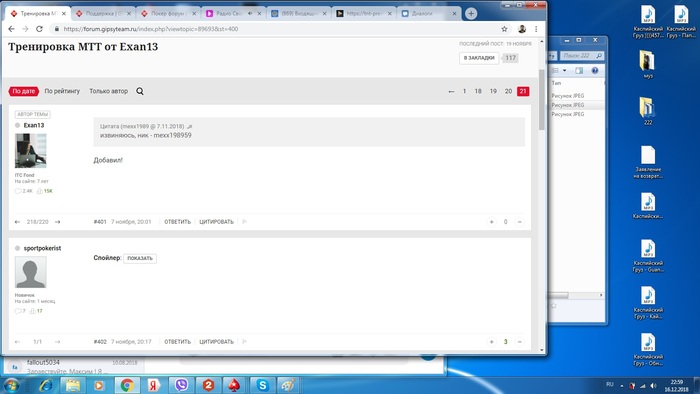The height and width of the screenshot is (394, 700).
Task: Open folder 222 on desktop
Action: pyautogui.click(x=648, y=111)
